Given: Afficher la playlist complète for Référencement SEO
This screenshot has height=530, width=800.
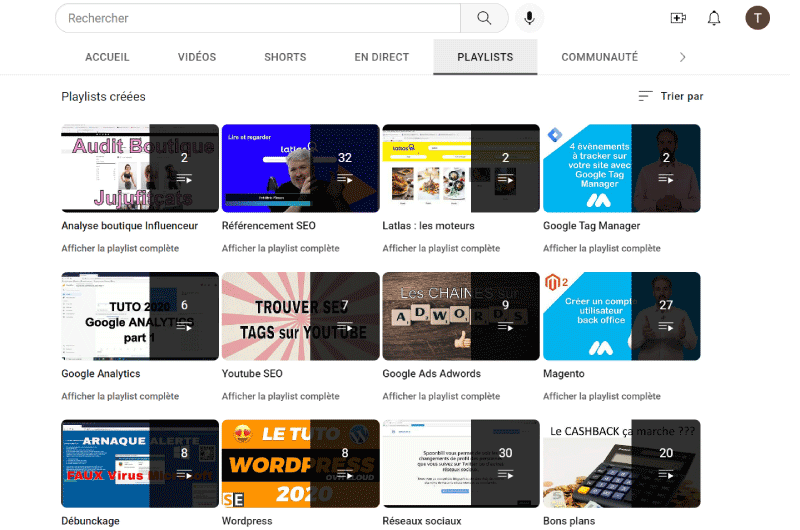Looking at the screenshot, I should click(x=281, y=248).
